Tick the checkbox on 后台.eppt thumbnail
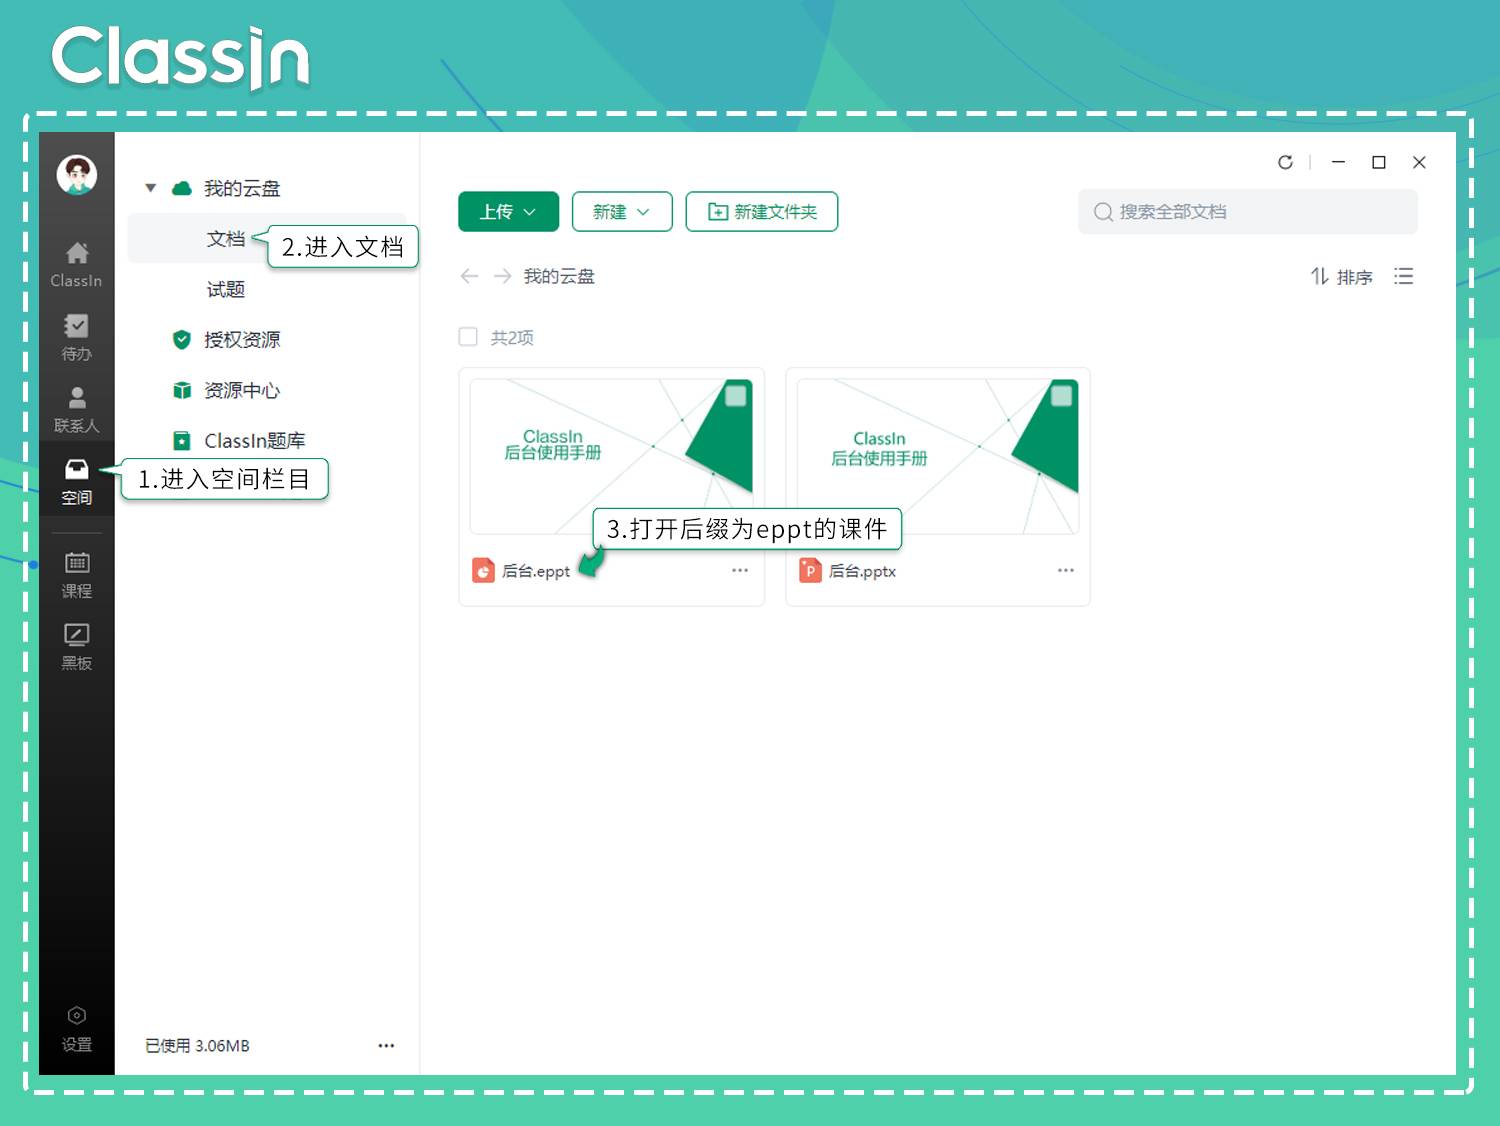Screen dimensions: 1500x1126 (735, 396)
